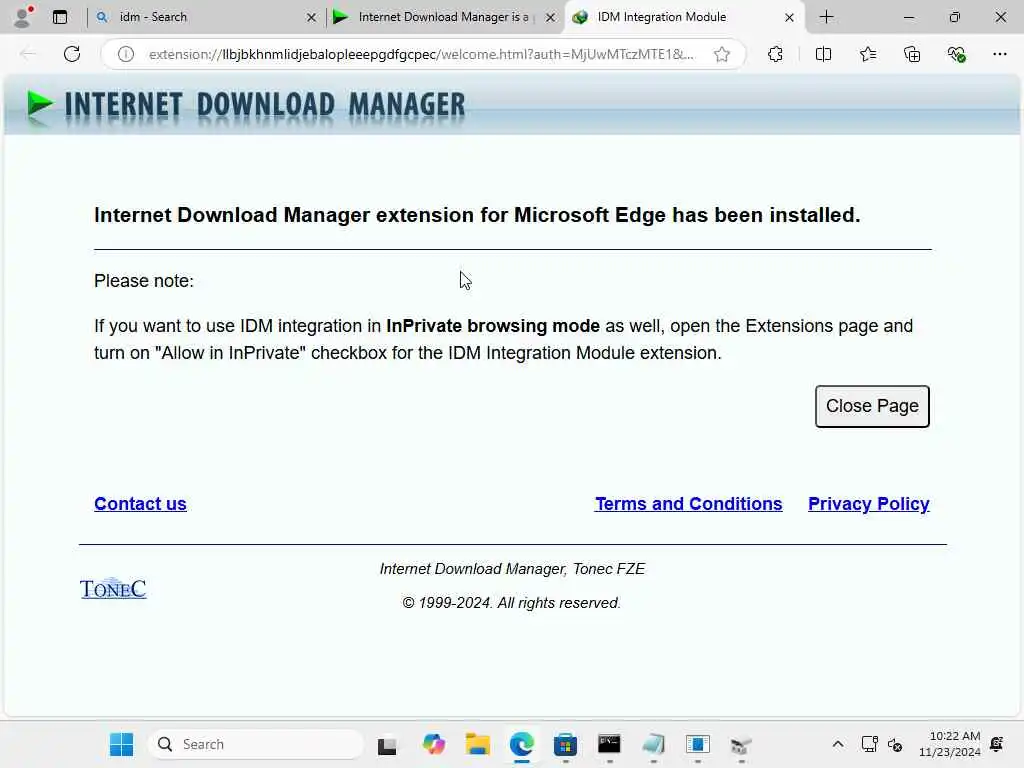This screenshot has height=768, width=1024.
Task: Click the address bar URL
Action: [421, 54]
